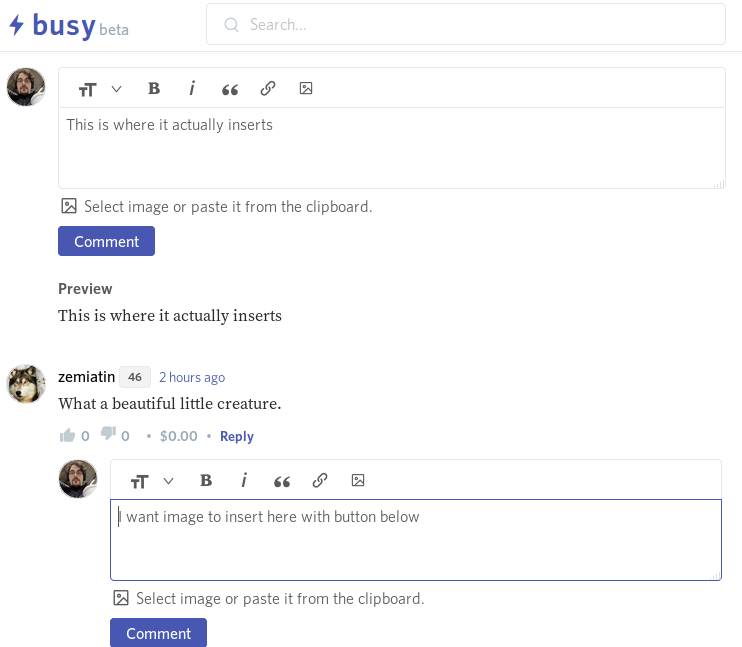Expand heading dropdown chevron in top editor
The image size is (742, 647).
click(x=116, y=89)
